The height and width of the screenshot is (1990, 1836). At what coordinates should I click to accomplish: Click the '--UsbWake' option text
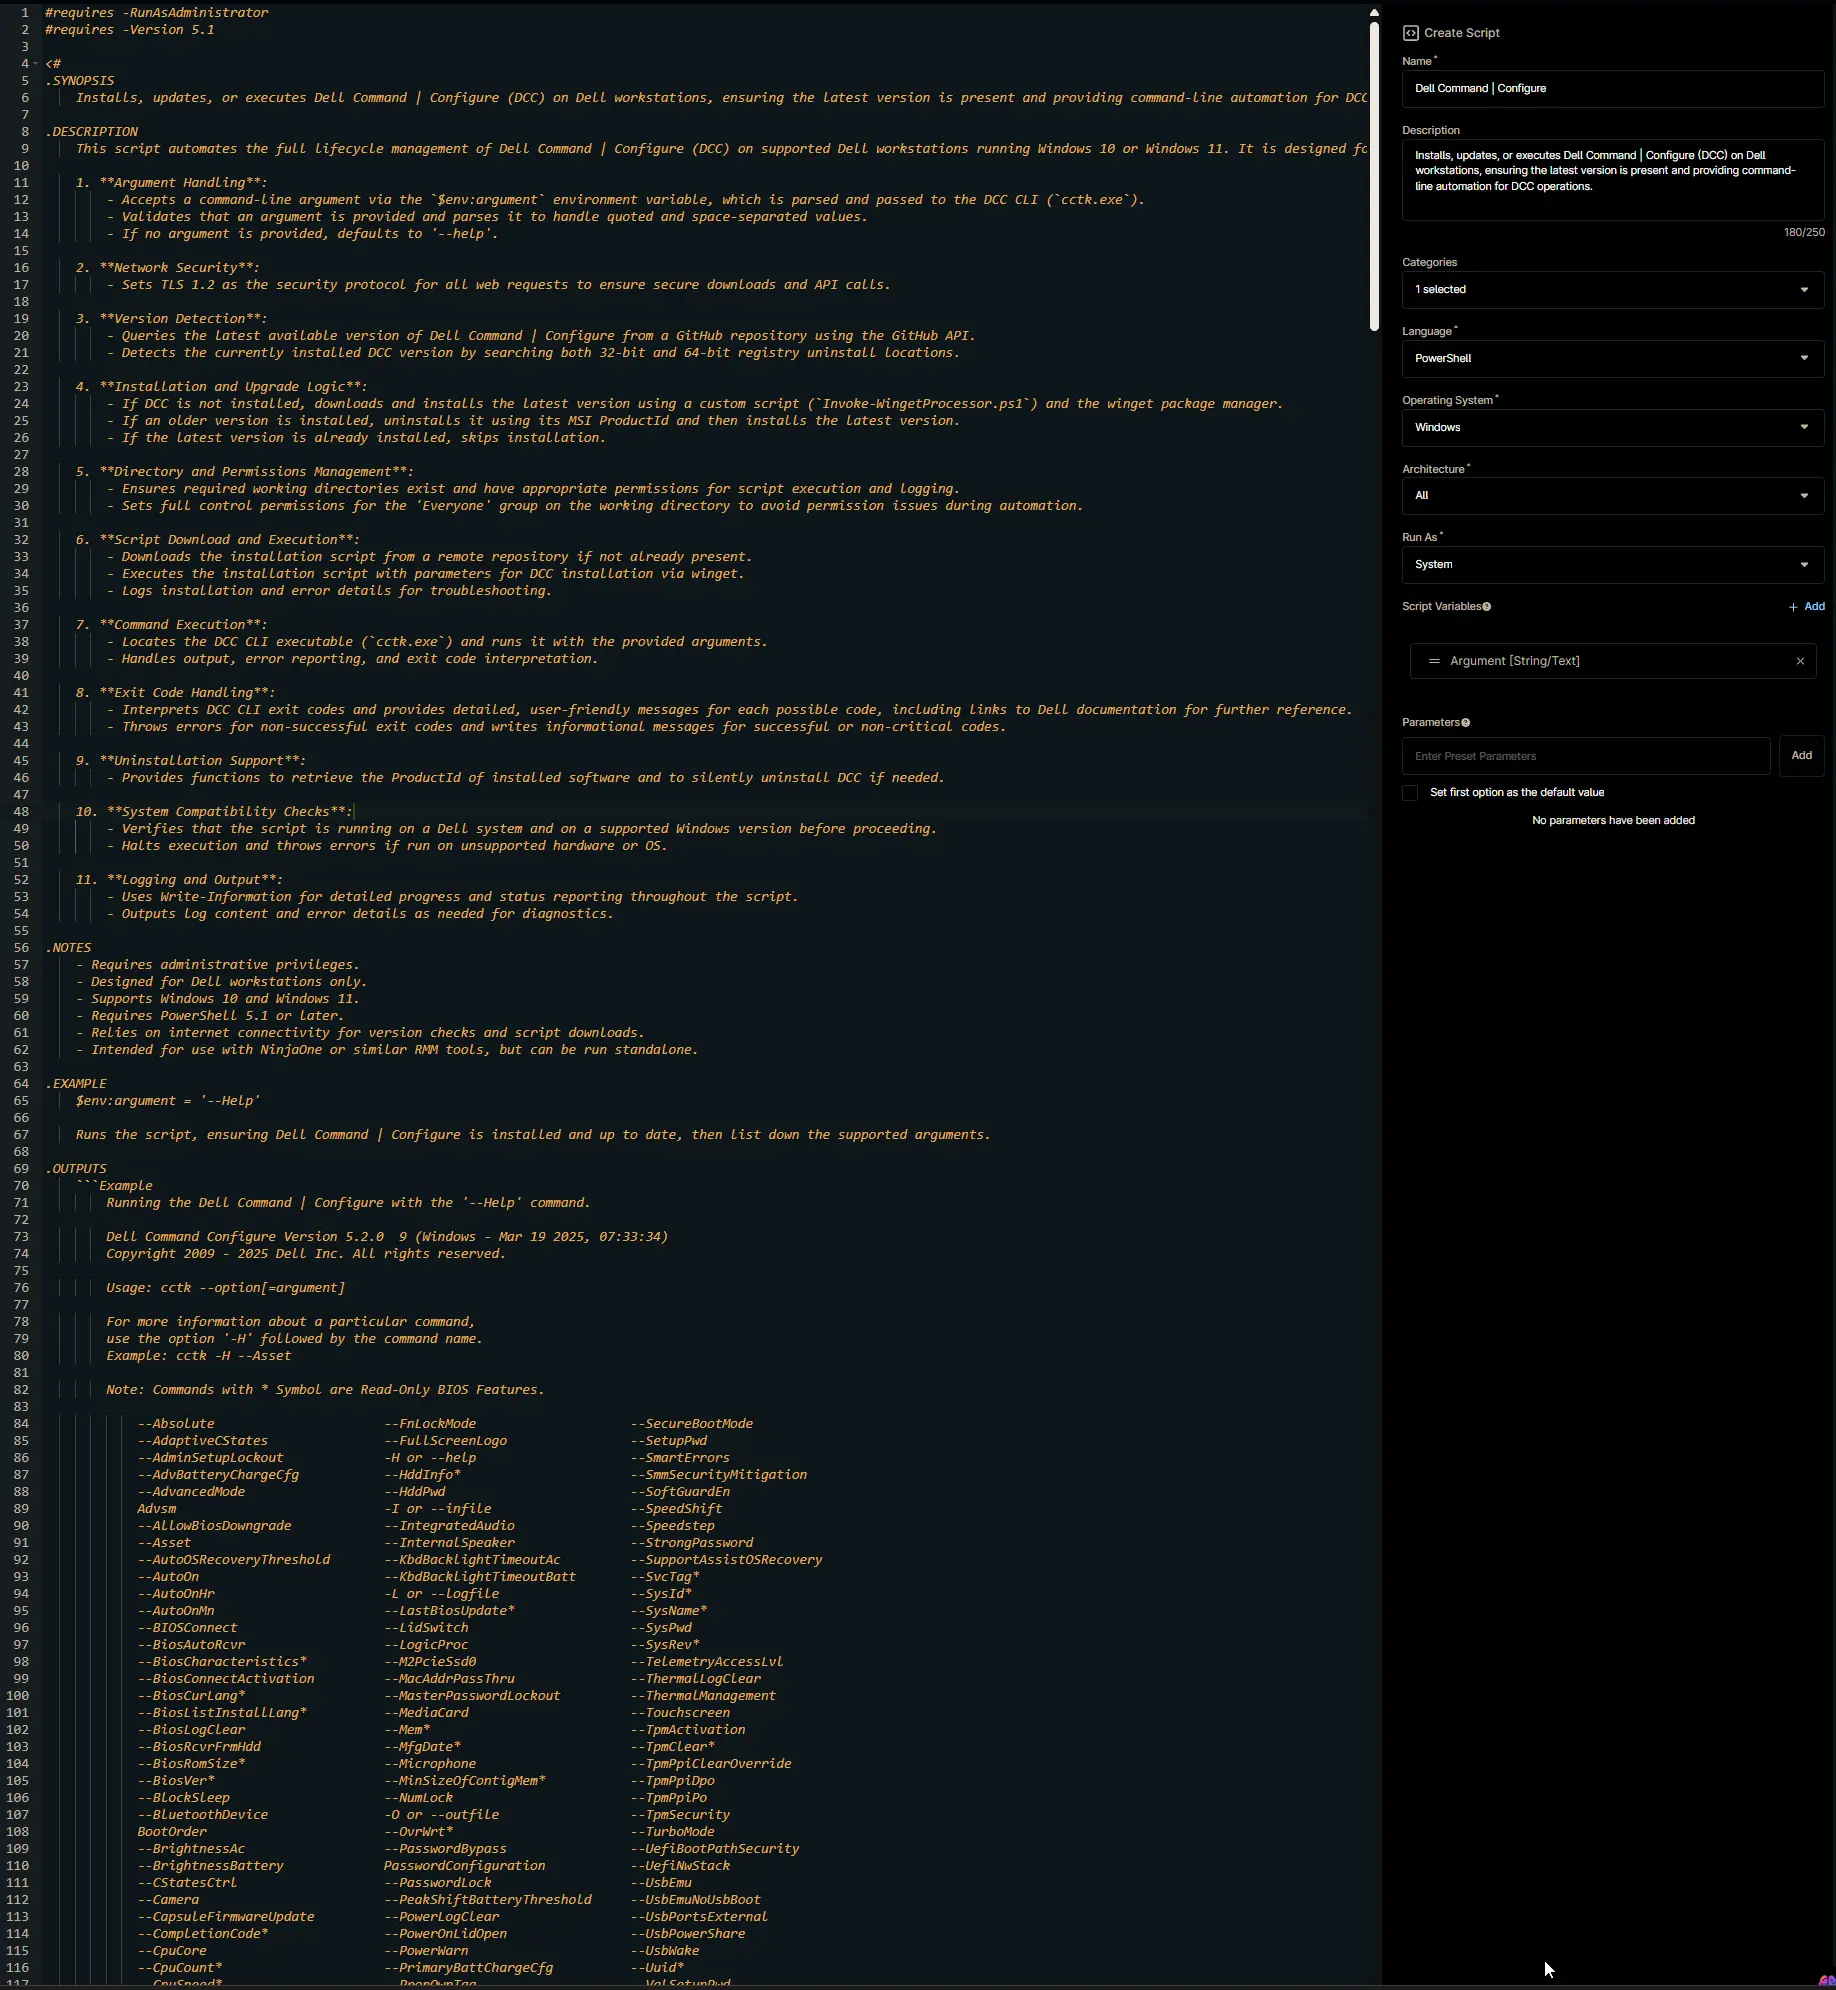(x=665, y=1951)
